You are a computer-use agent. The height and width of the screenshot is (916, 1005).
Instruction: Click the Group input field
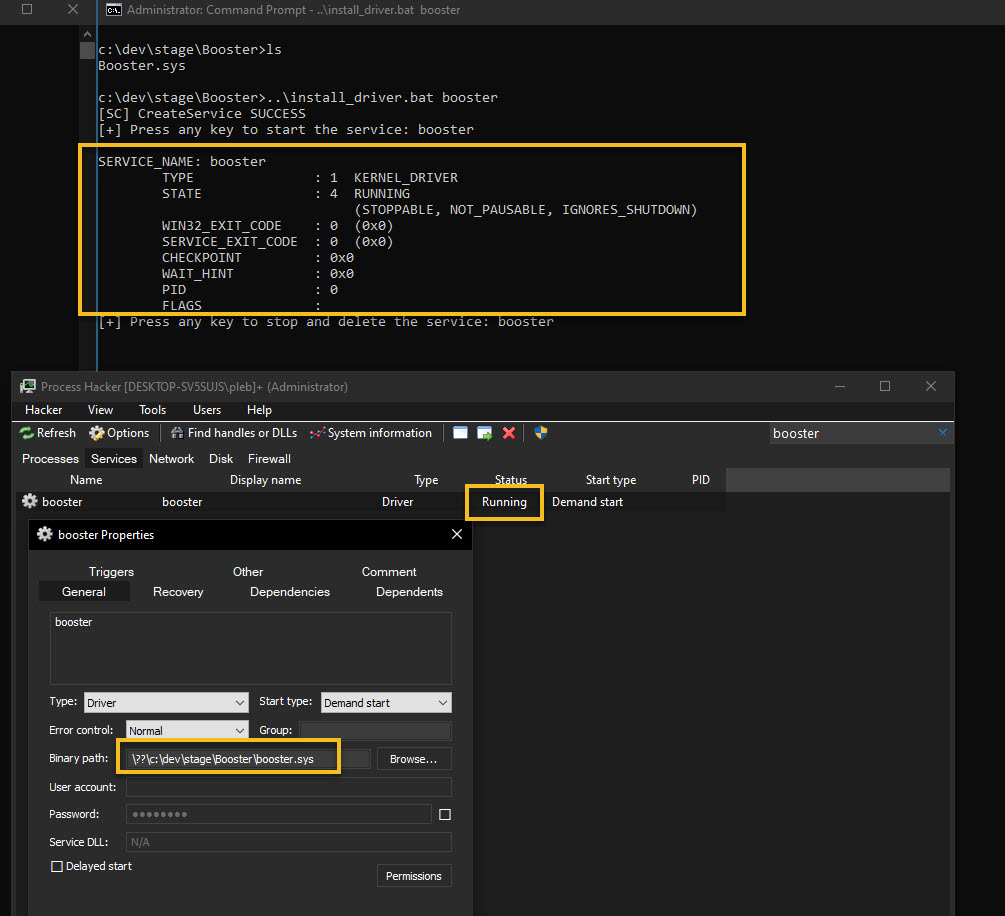tap(376, 730)
